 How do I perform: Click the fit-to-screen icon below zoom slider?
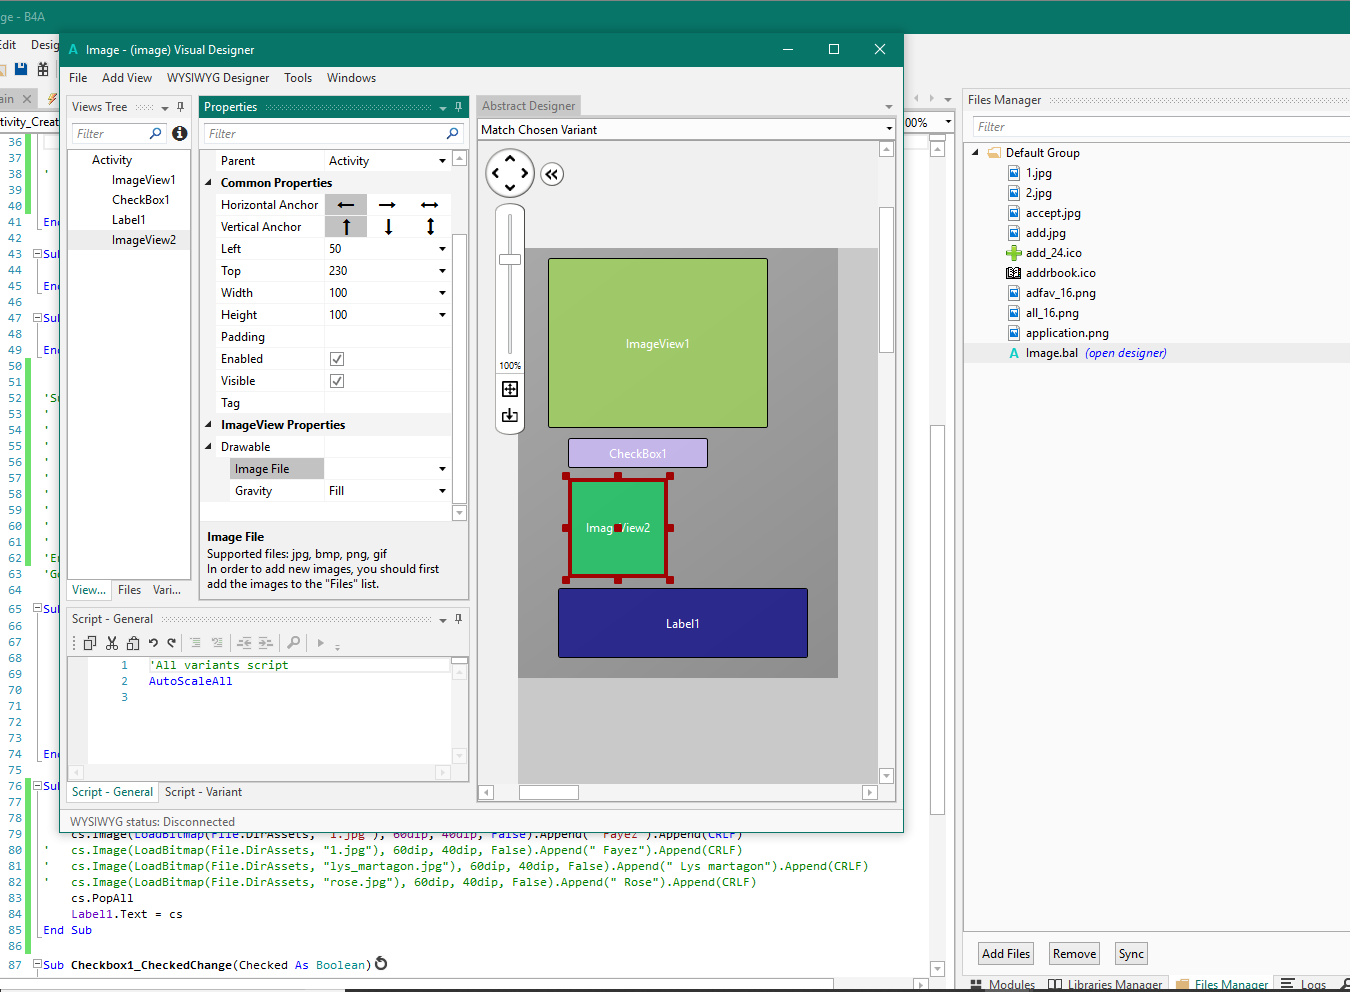(x=510, y=389)
